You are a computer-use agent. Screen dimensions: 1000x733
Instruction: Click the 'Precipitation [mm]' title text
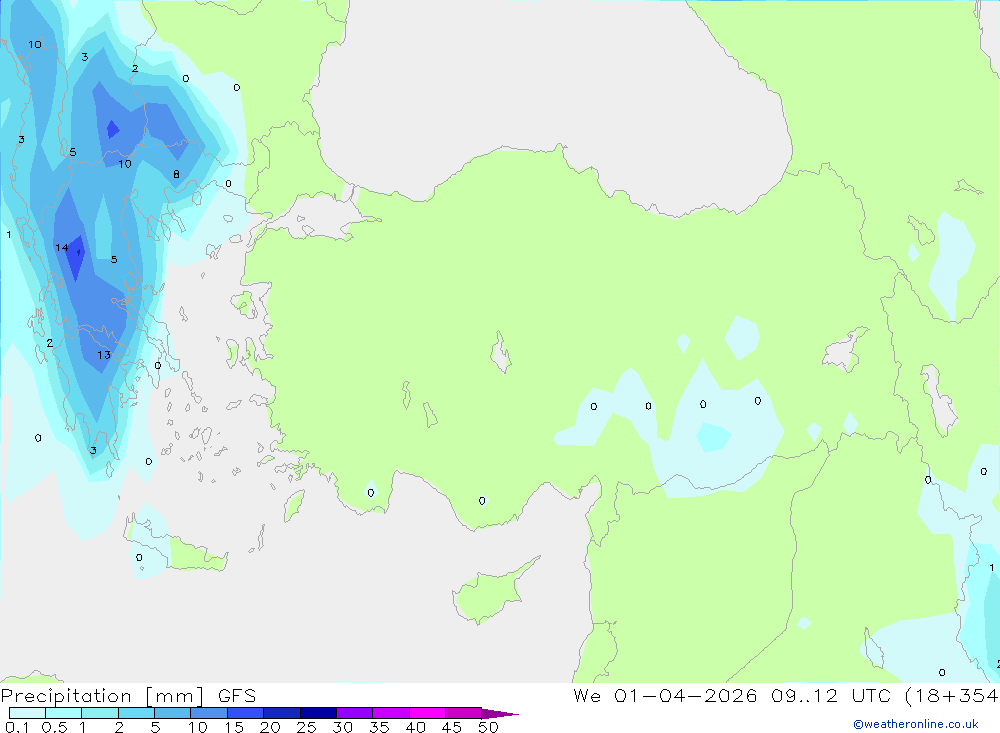coord(103,695)
